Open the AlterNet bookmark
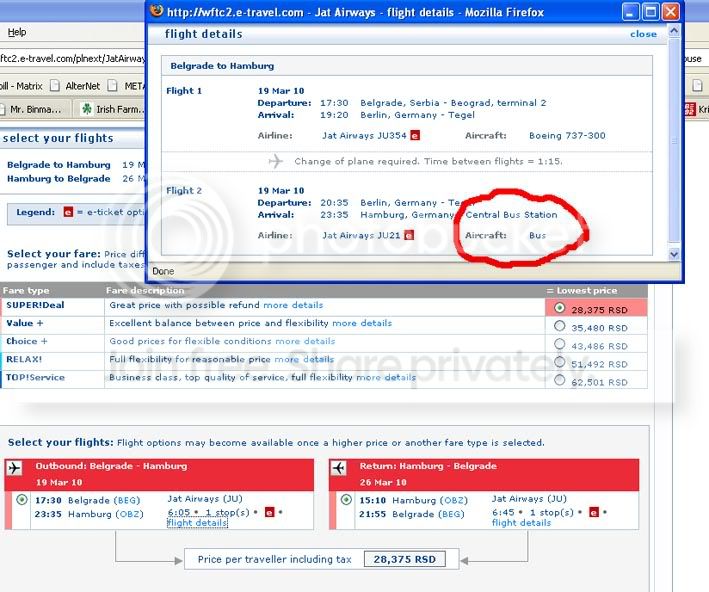Screen dimensions: 709x592 84,85
